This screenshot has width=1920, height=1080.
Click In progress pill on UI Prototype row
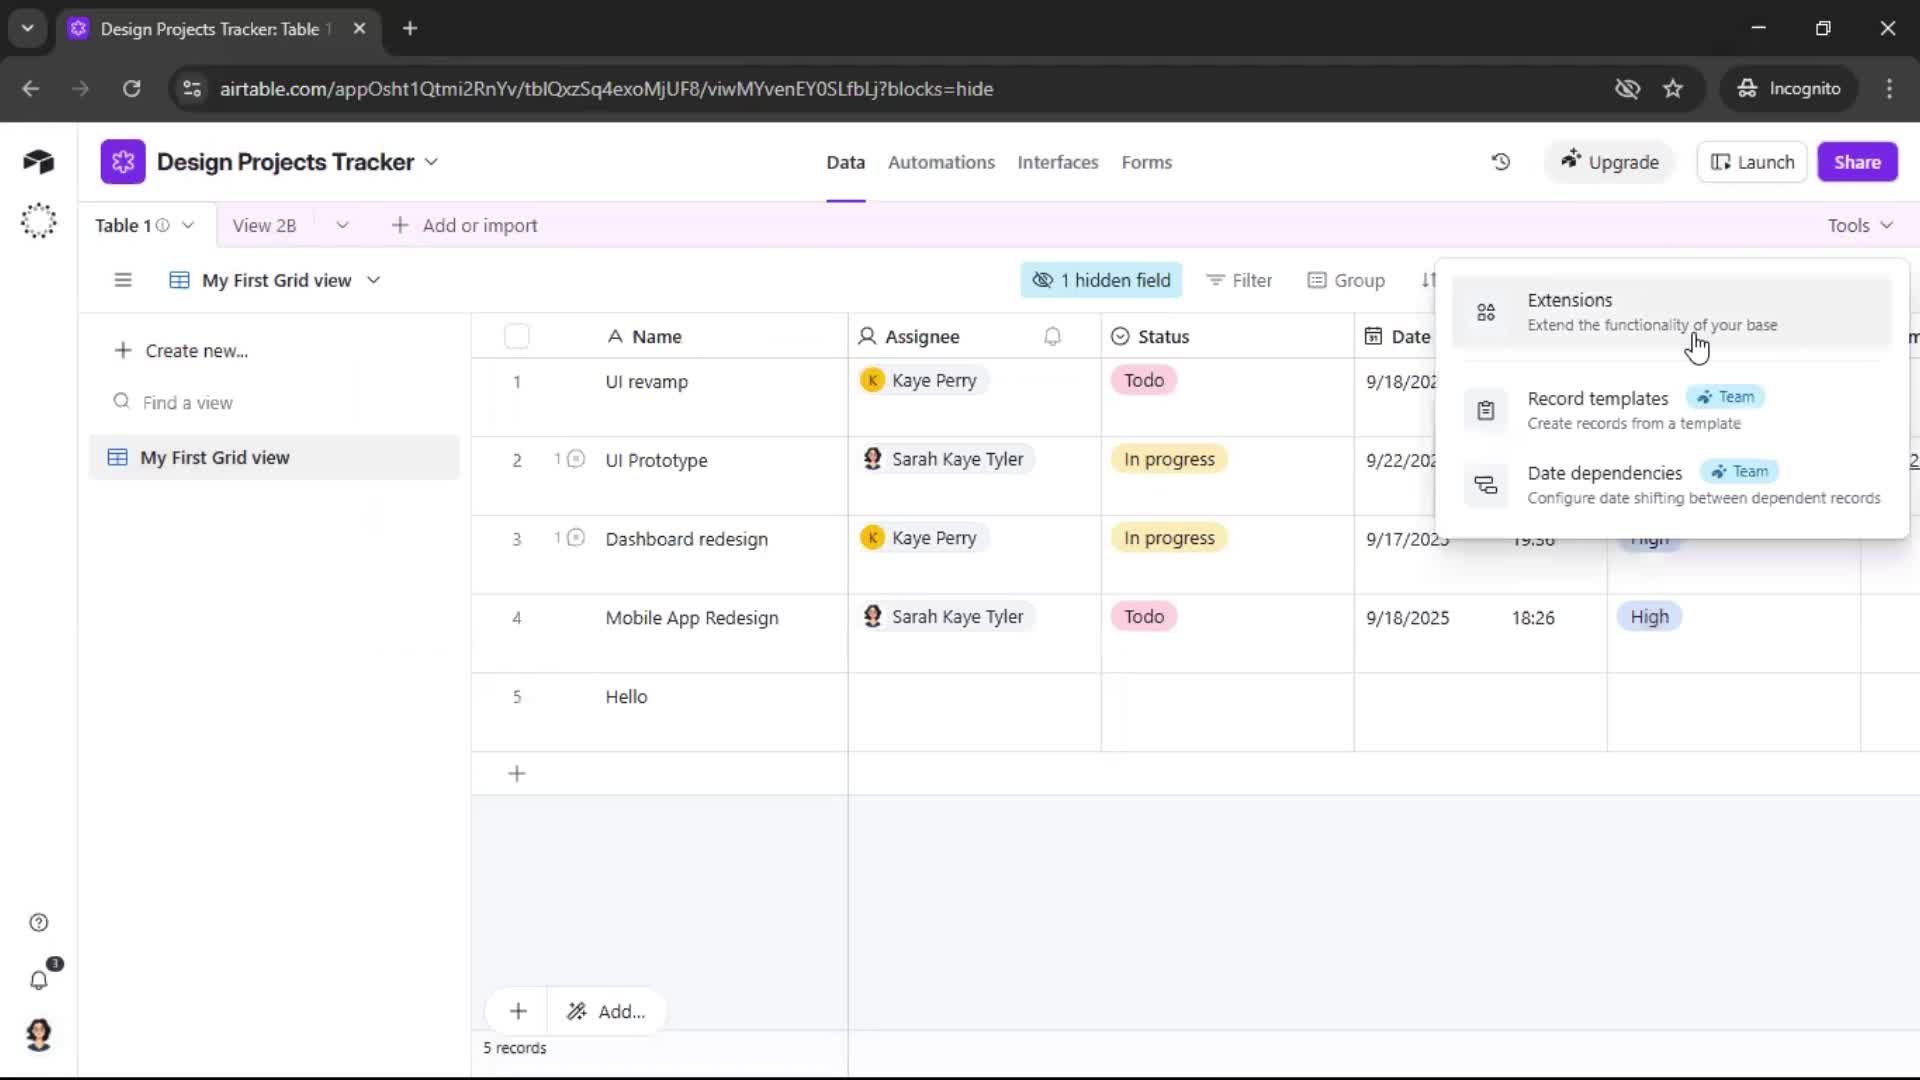(x=1169, y=459)
